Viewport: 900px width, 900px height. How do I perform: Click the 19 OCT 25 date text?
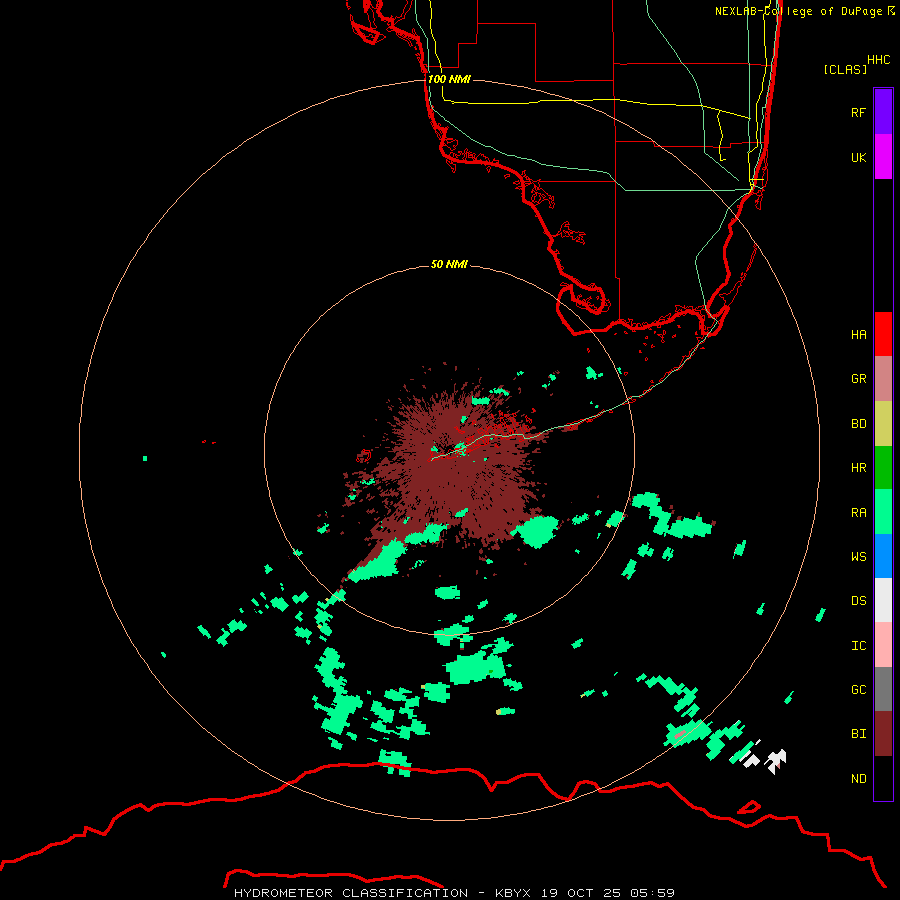(x=581, y=893)
